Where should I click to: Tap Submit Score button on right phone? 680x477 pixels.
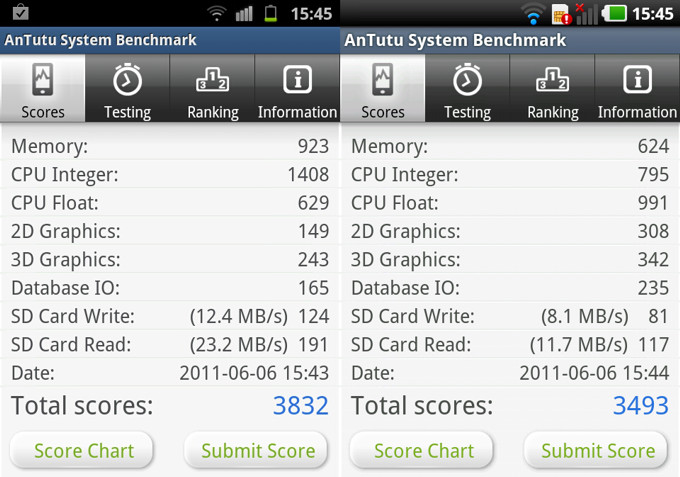point(596,451)
